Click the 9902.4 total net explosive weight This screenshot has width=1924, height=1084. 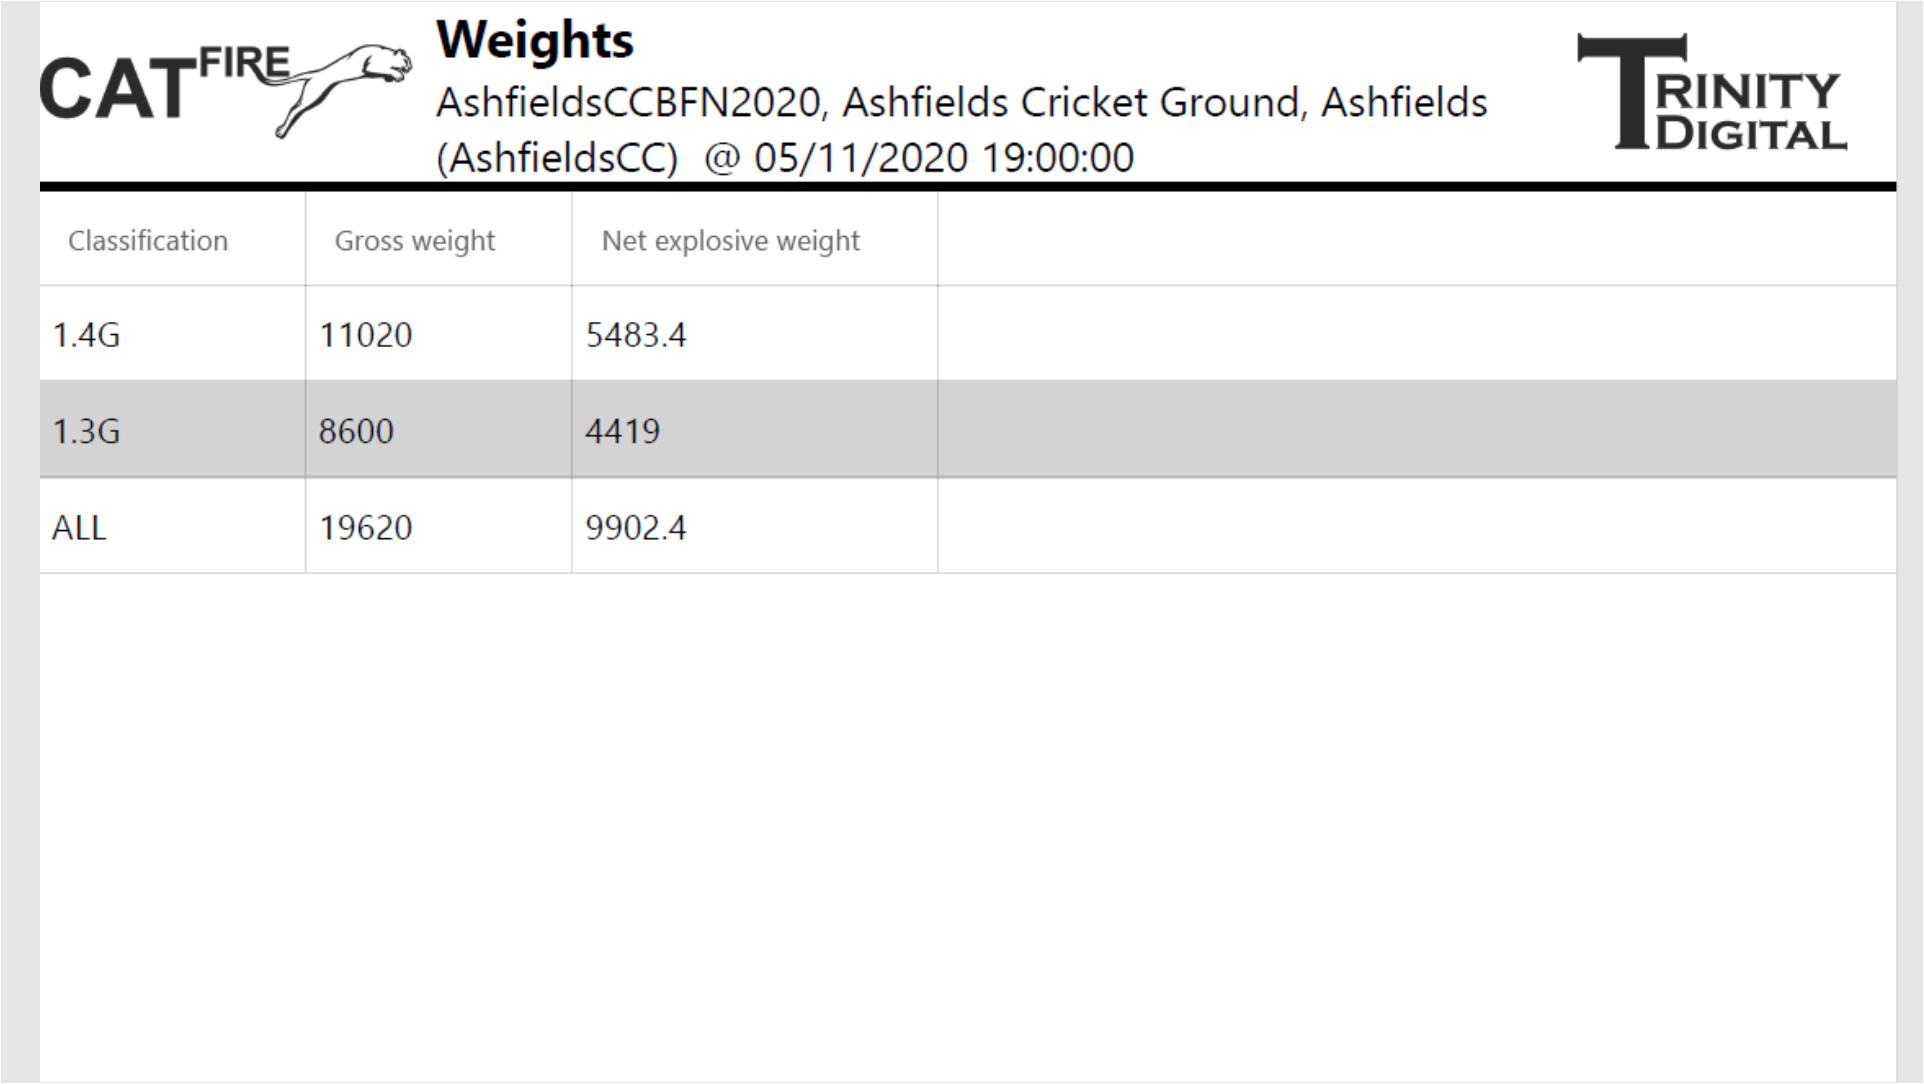click(636, 528)
